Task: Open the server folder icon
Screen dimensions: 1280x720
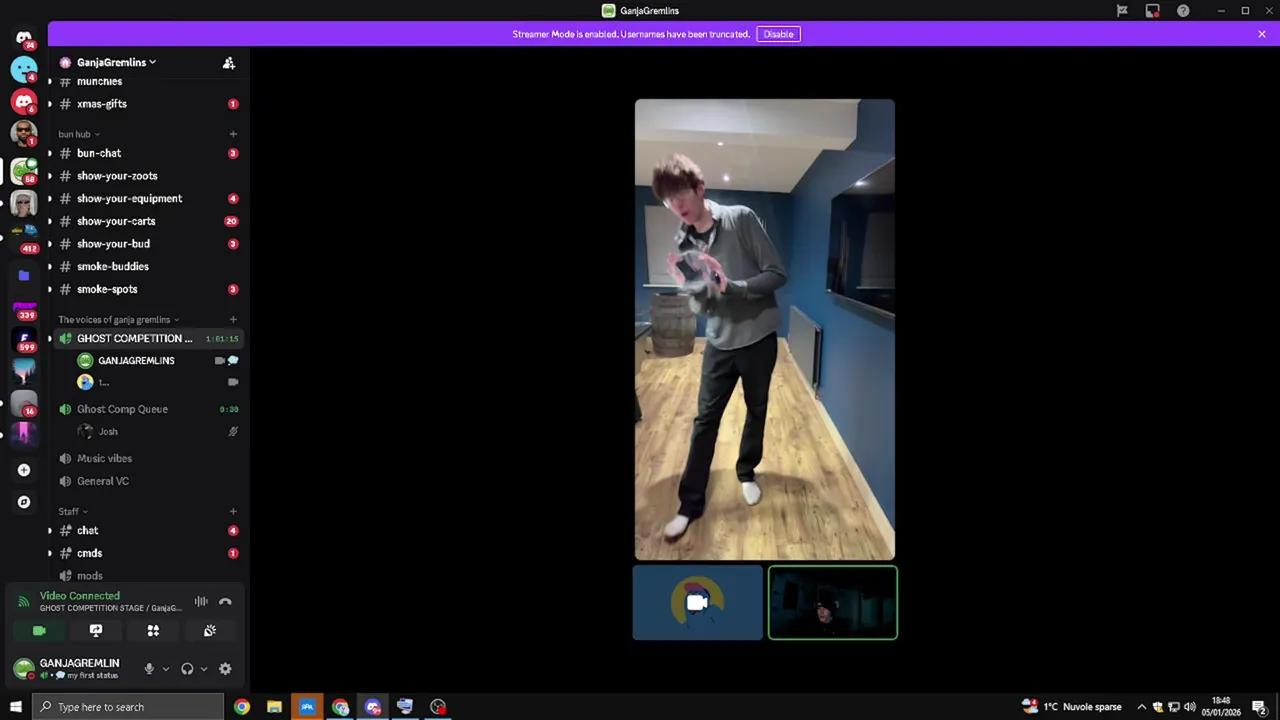Action: [24, 275]
